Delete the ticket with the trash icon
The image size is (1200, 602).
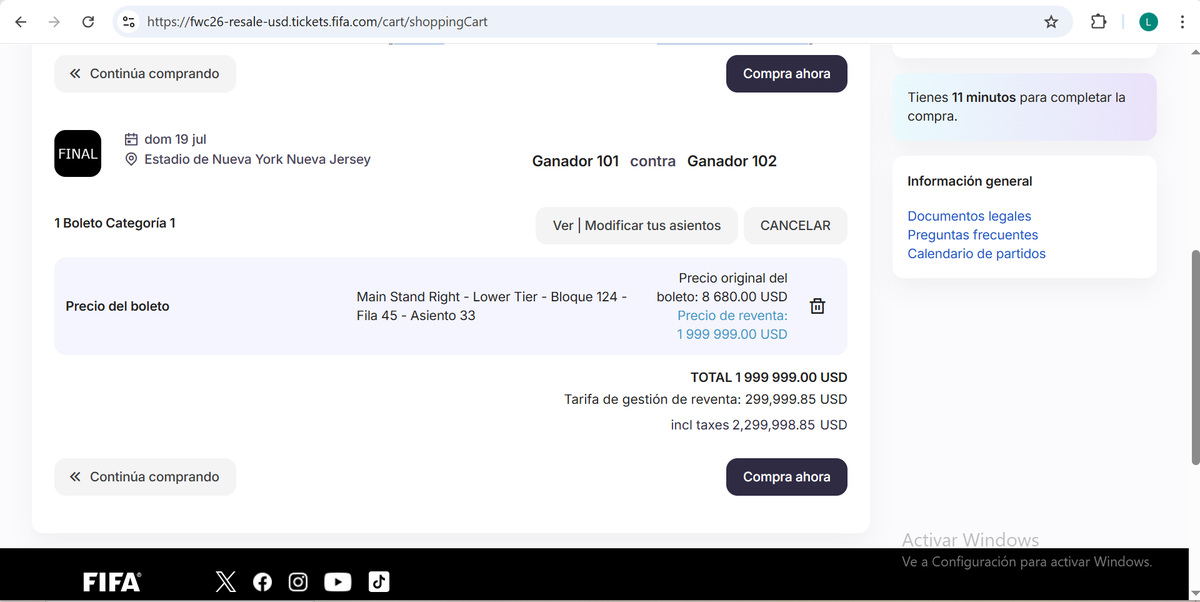pyautogui.click(x=817, y=306)
